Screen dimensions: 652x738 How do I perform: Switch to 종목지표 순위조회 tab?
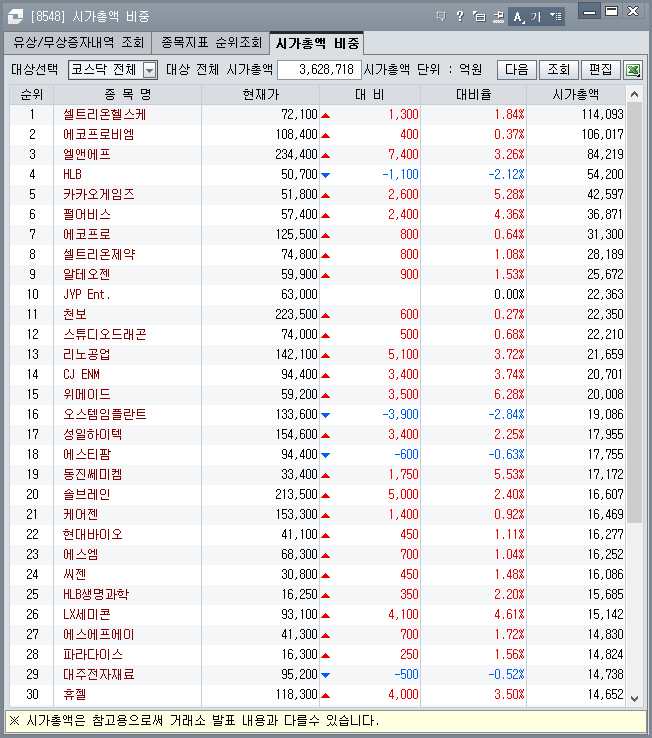pyautogui.click(x=211, y=43)
